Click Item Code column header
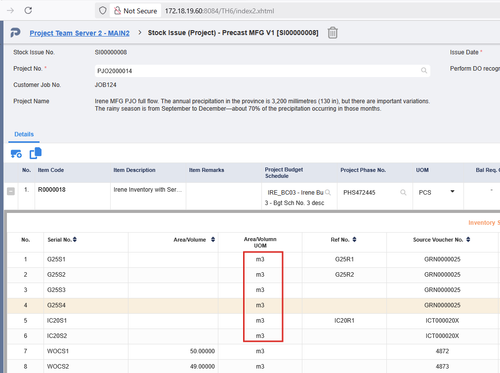This screenshot has width=500, height=373. [51, 170]
